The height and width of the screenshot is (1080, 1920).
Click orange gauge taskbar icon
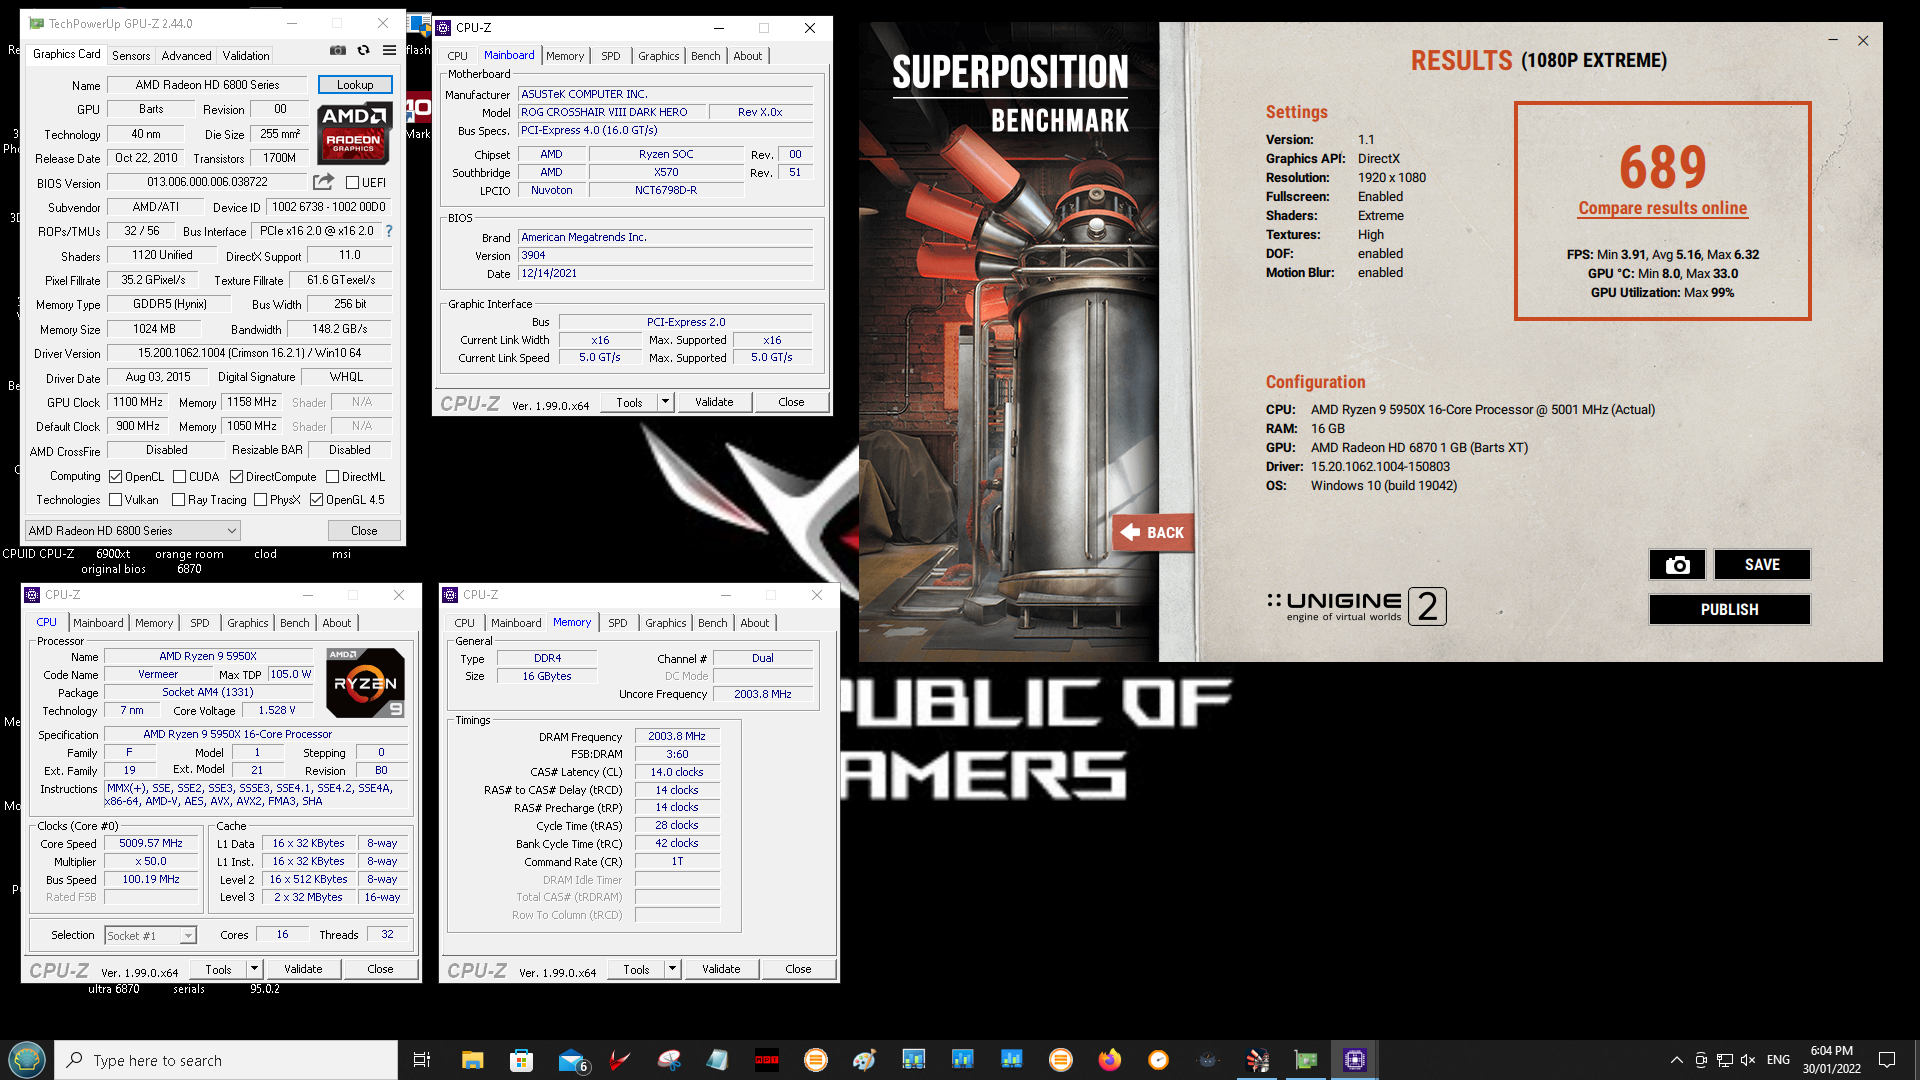1158,1060
